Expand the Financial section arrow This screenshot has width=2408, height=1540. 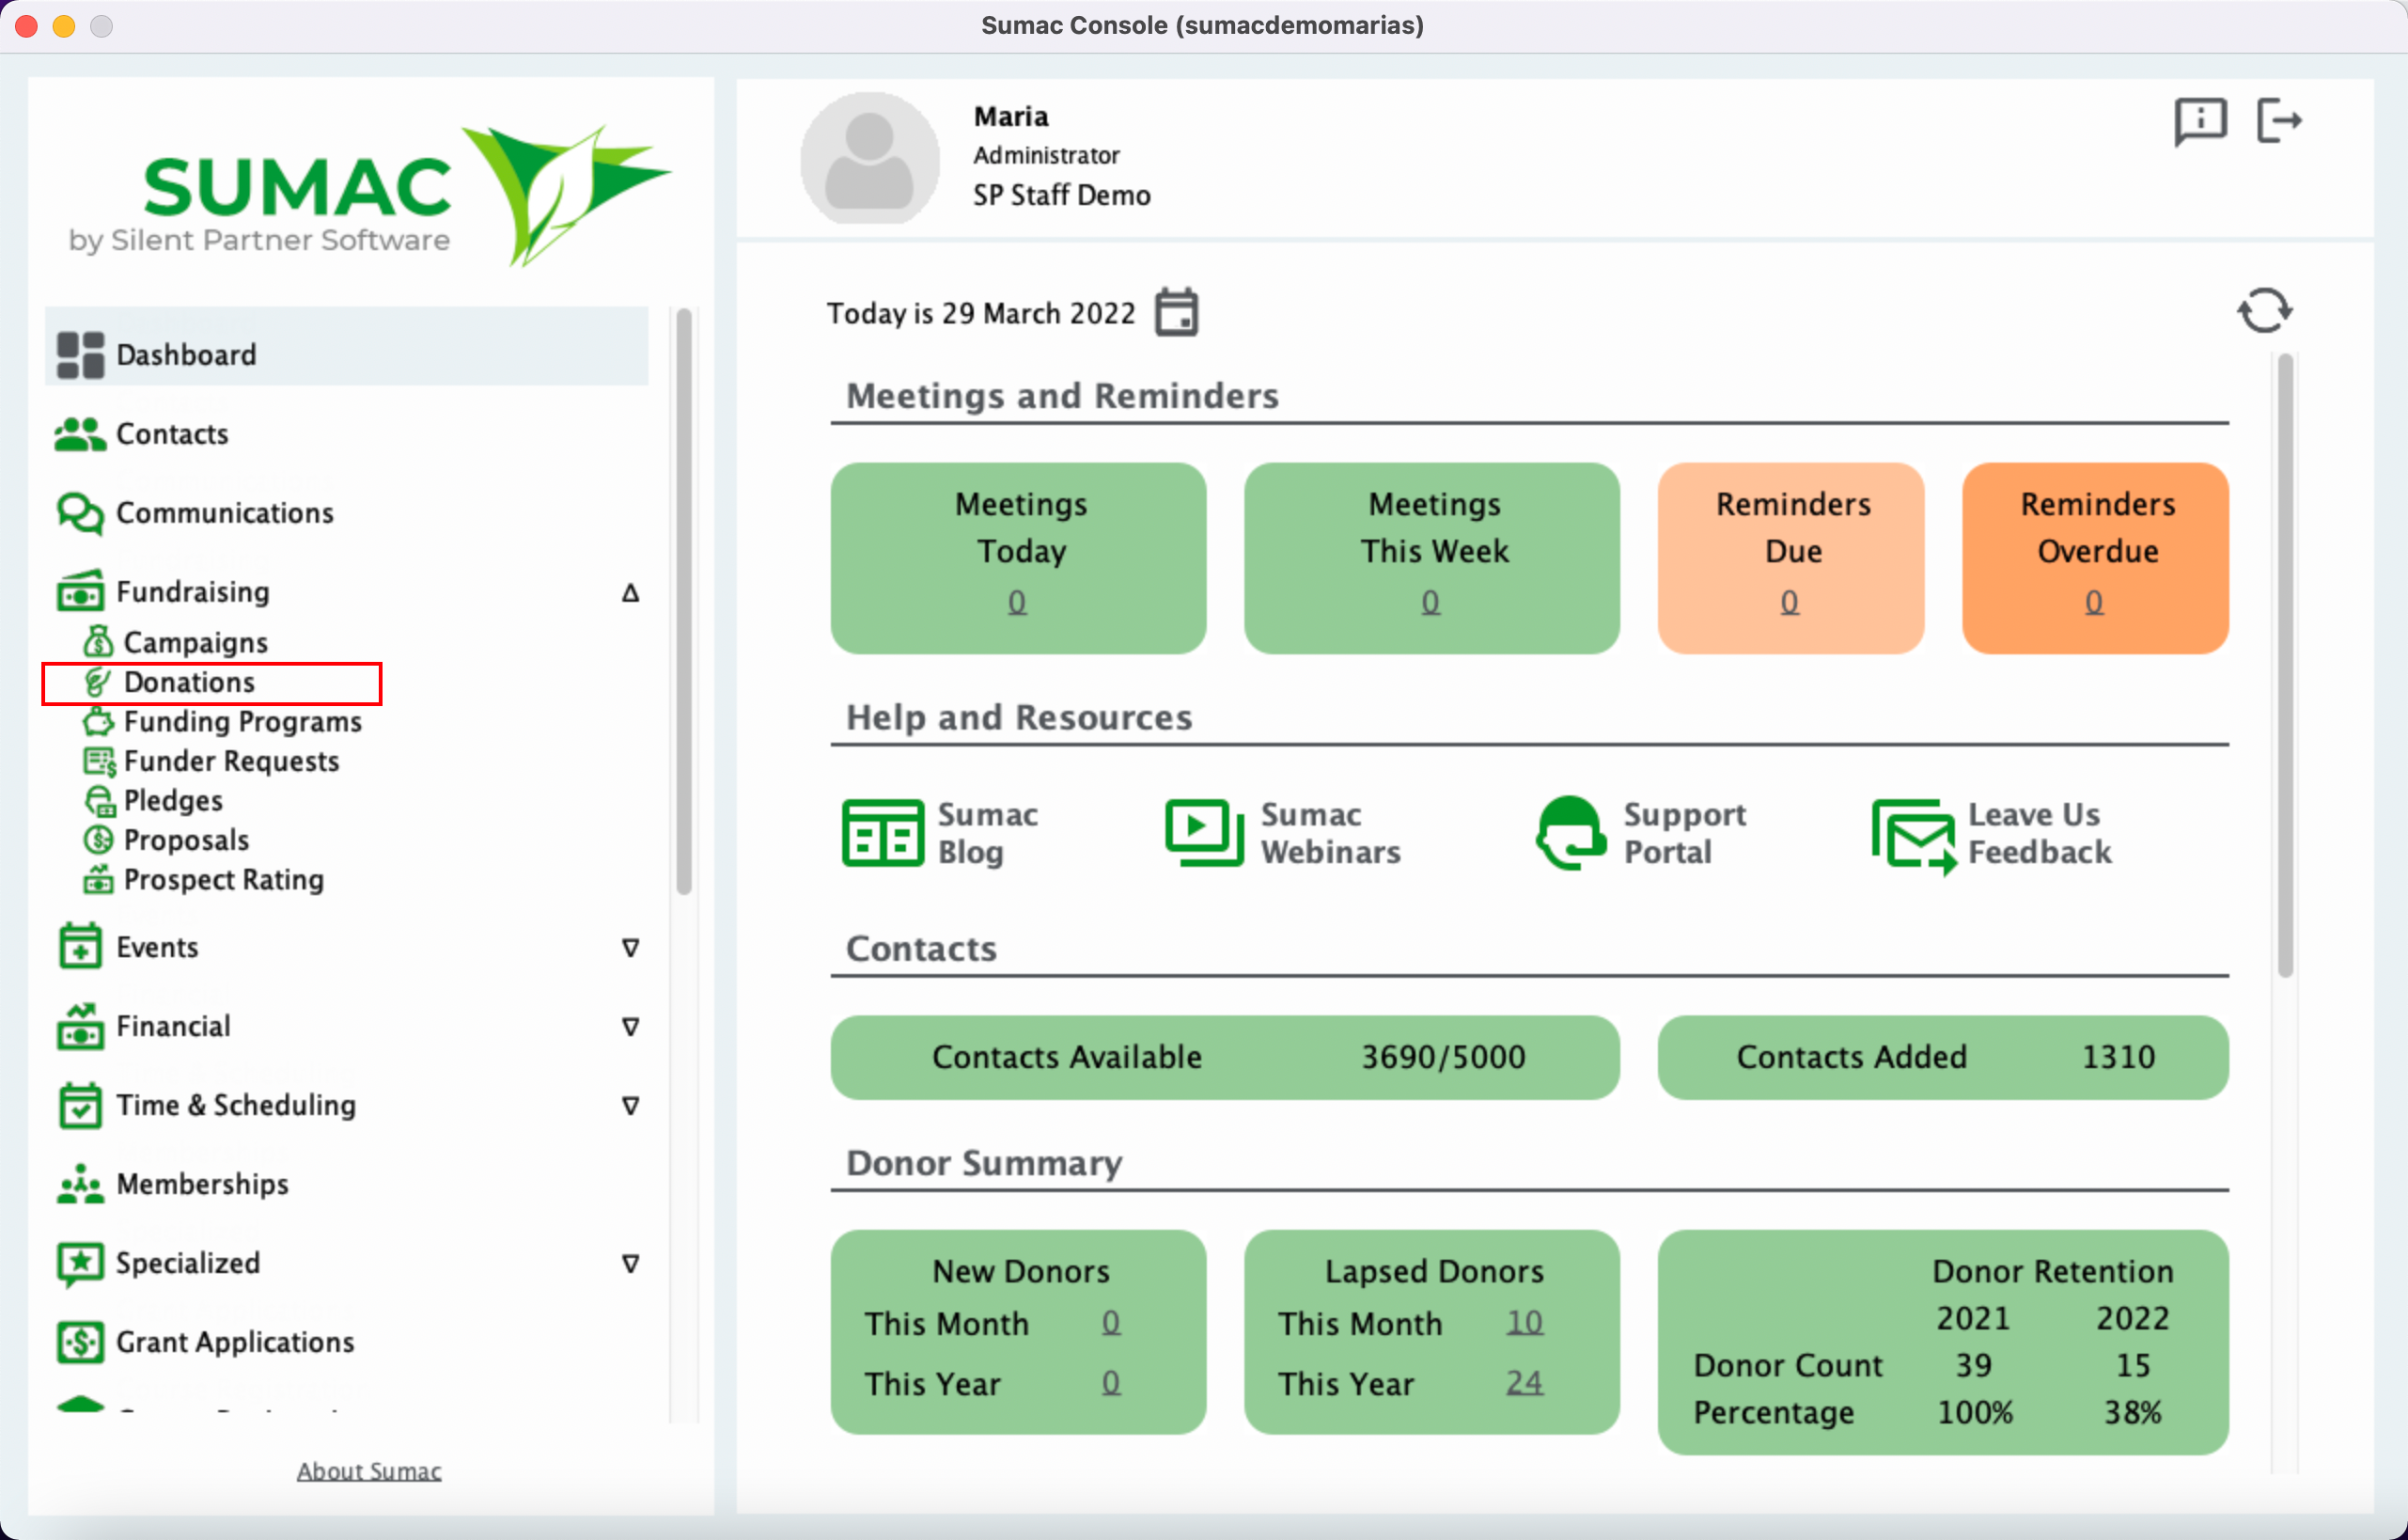(x=630, y=1026)
